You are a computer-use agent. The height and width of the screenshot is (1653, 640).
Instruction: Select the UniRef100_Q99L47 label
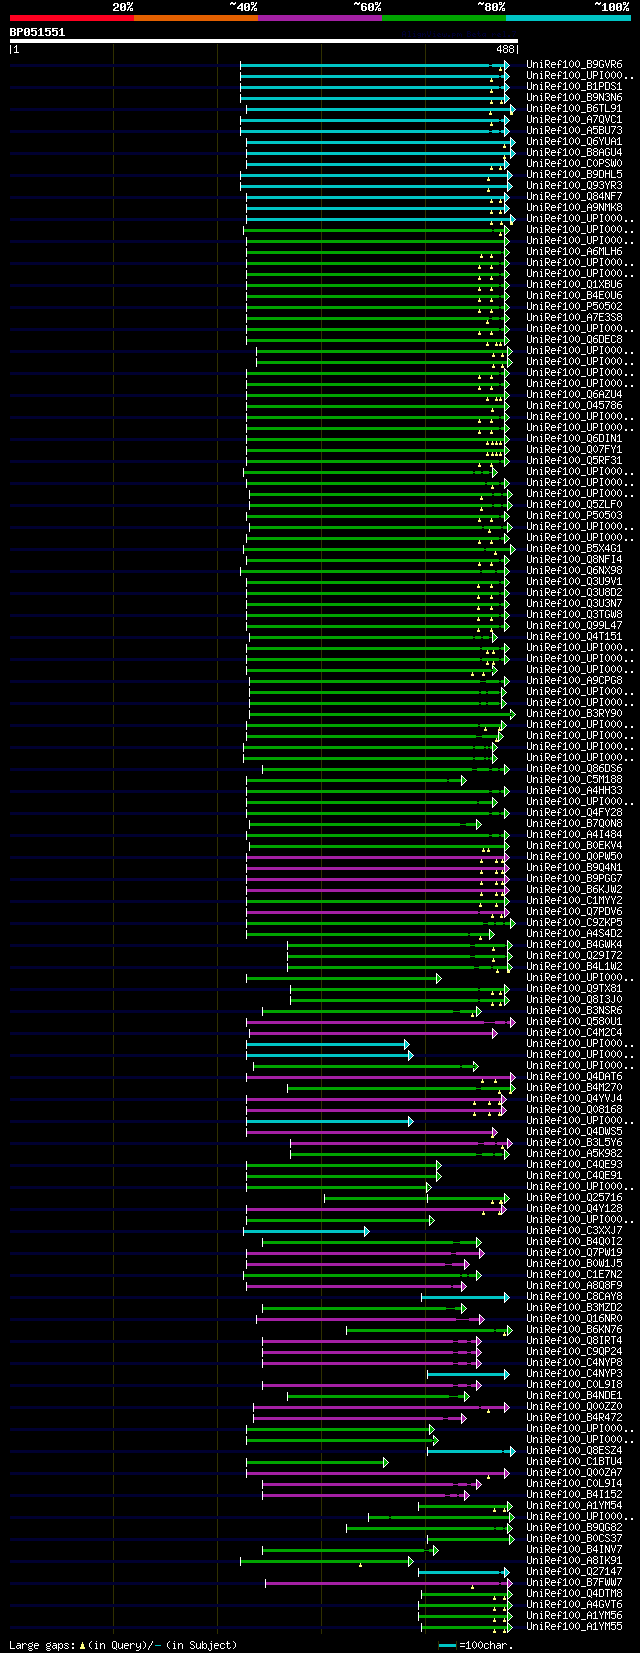pos(574,625)
